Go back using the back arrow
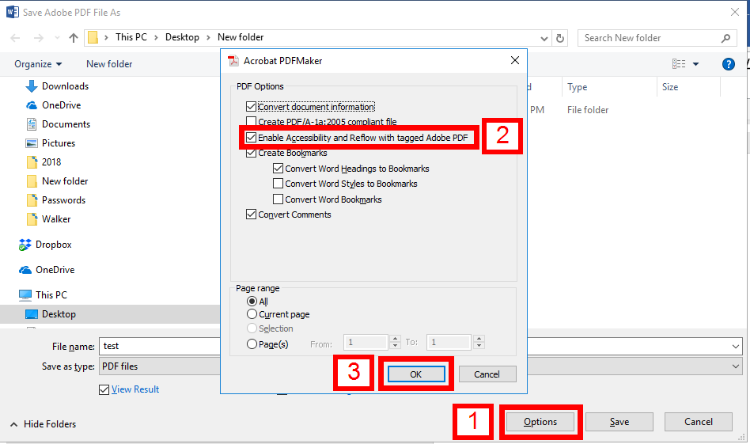The height and width of the screenshot is (444, 750). tap(15, 38)
